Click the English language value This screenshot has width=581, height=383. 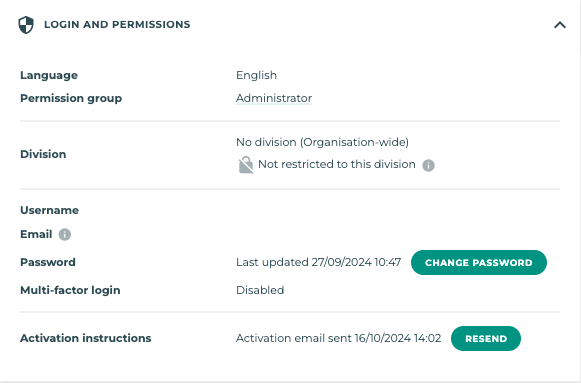point(256,75)
